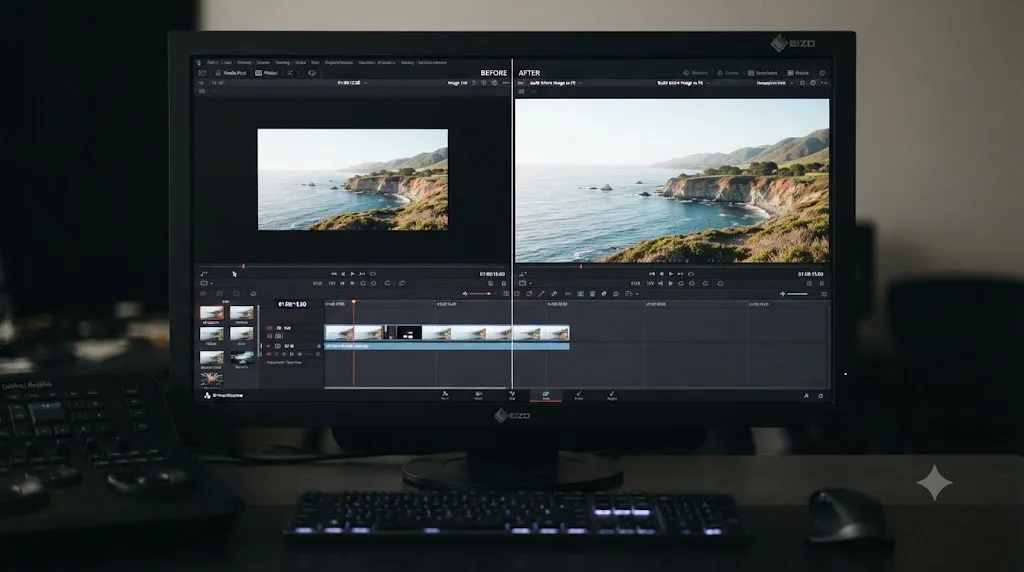The image size is (1024, 572).
Task: Select the red burst thumbnail in the media pool
Action: pos(211,379)
